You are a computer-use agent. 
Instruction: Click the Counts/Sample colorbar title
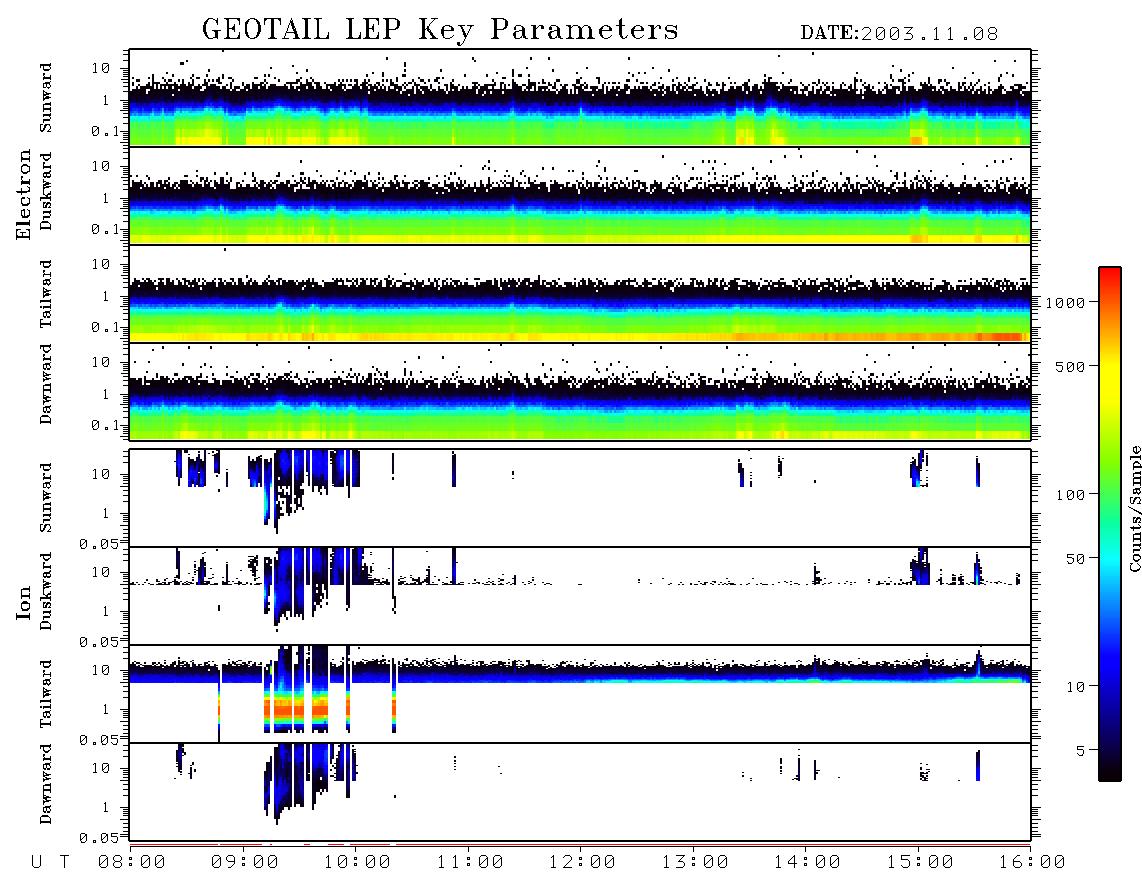pyautogui.click(x=1134, y=508)
